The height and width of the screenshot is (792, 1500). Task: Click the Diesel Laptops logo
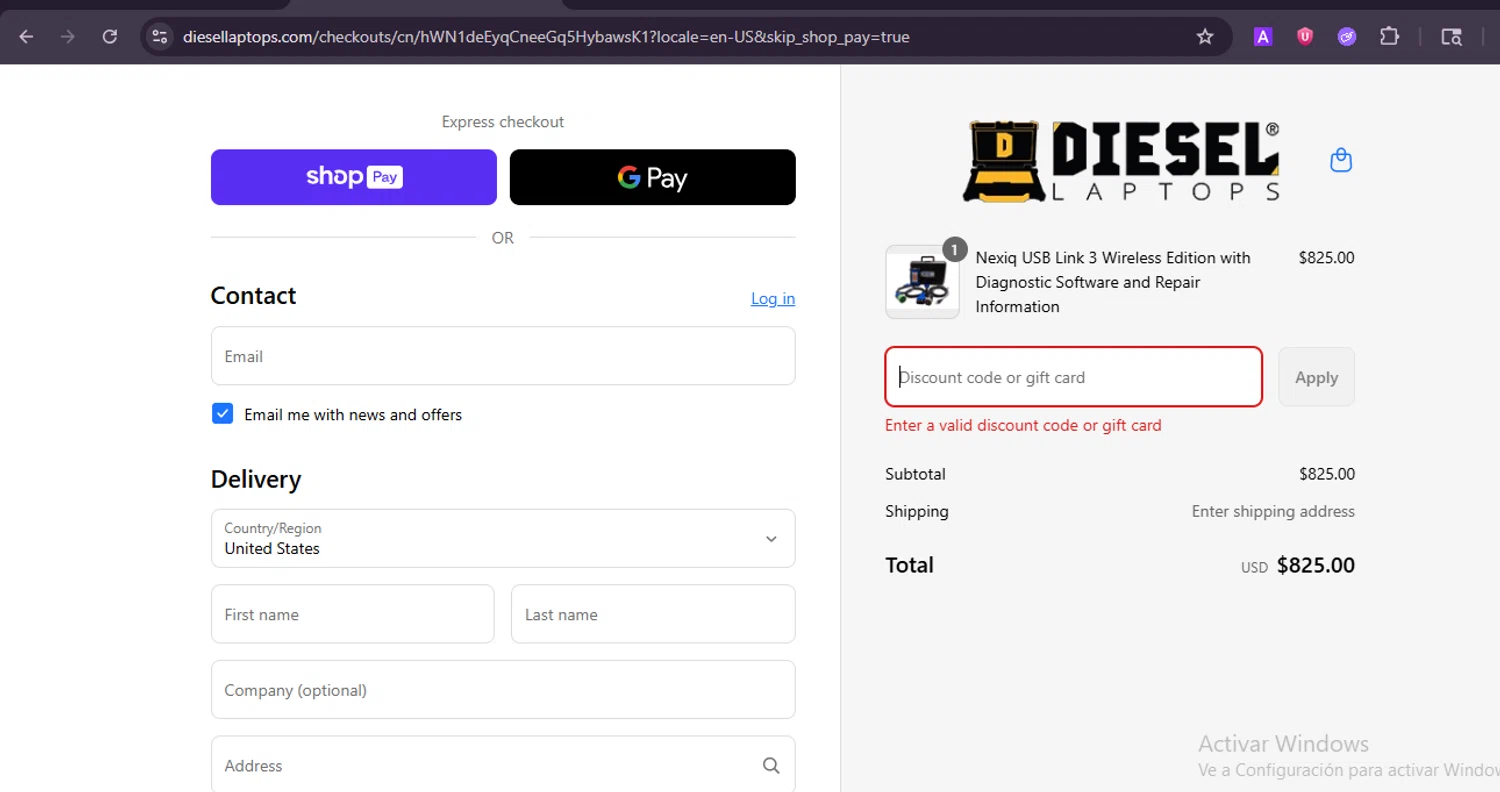coord(1121,161)
